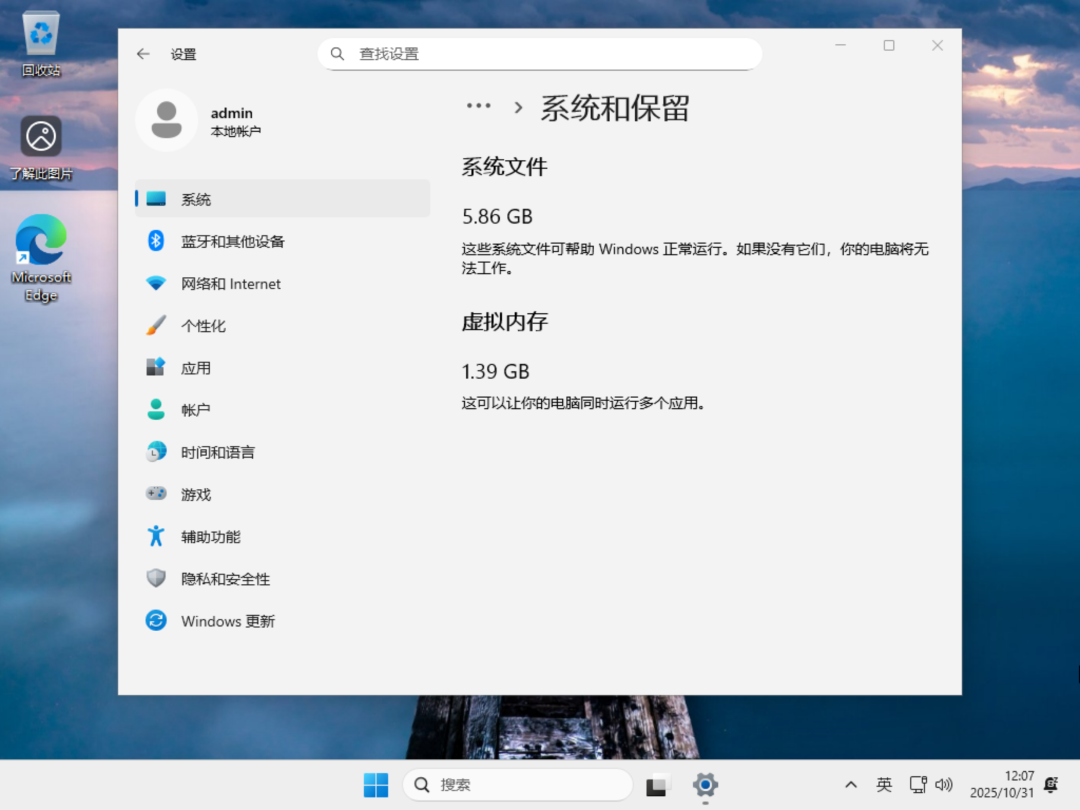The height and width of the screenshot is (810, 1080).
Task: Open the Windows Start button
Action: (376, 785)
